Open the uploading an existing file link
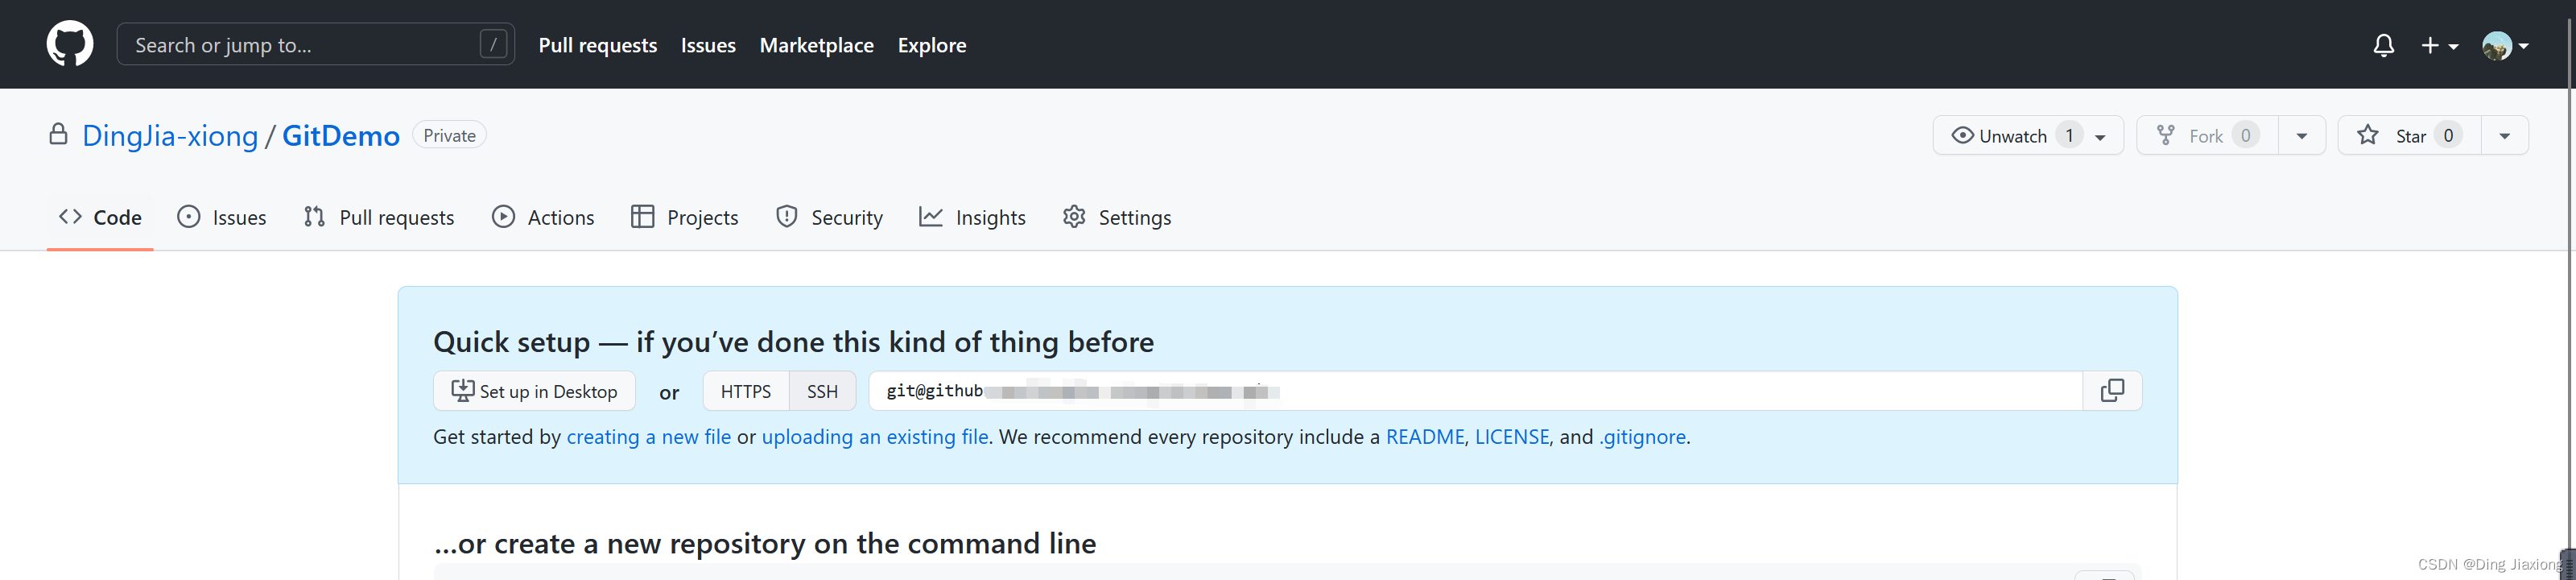Image resolution: width=2576 pixels, height=580 pixels. [x=875, y=437]
